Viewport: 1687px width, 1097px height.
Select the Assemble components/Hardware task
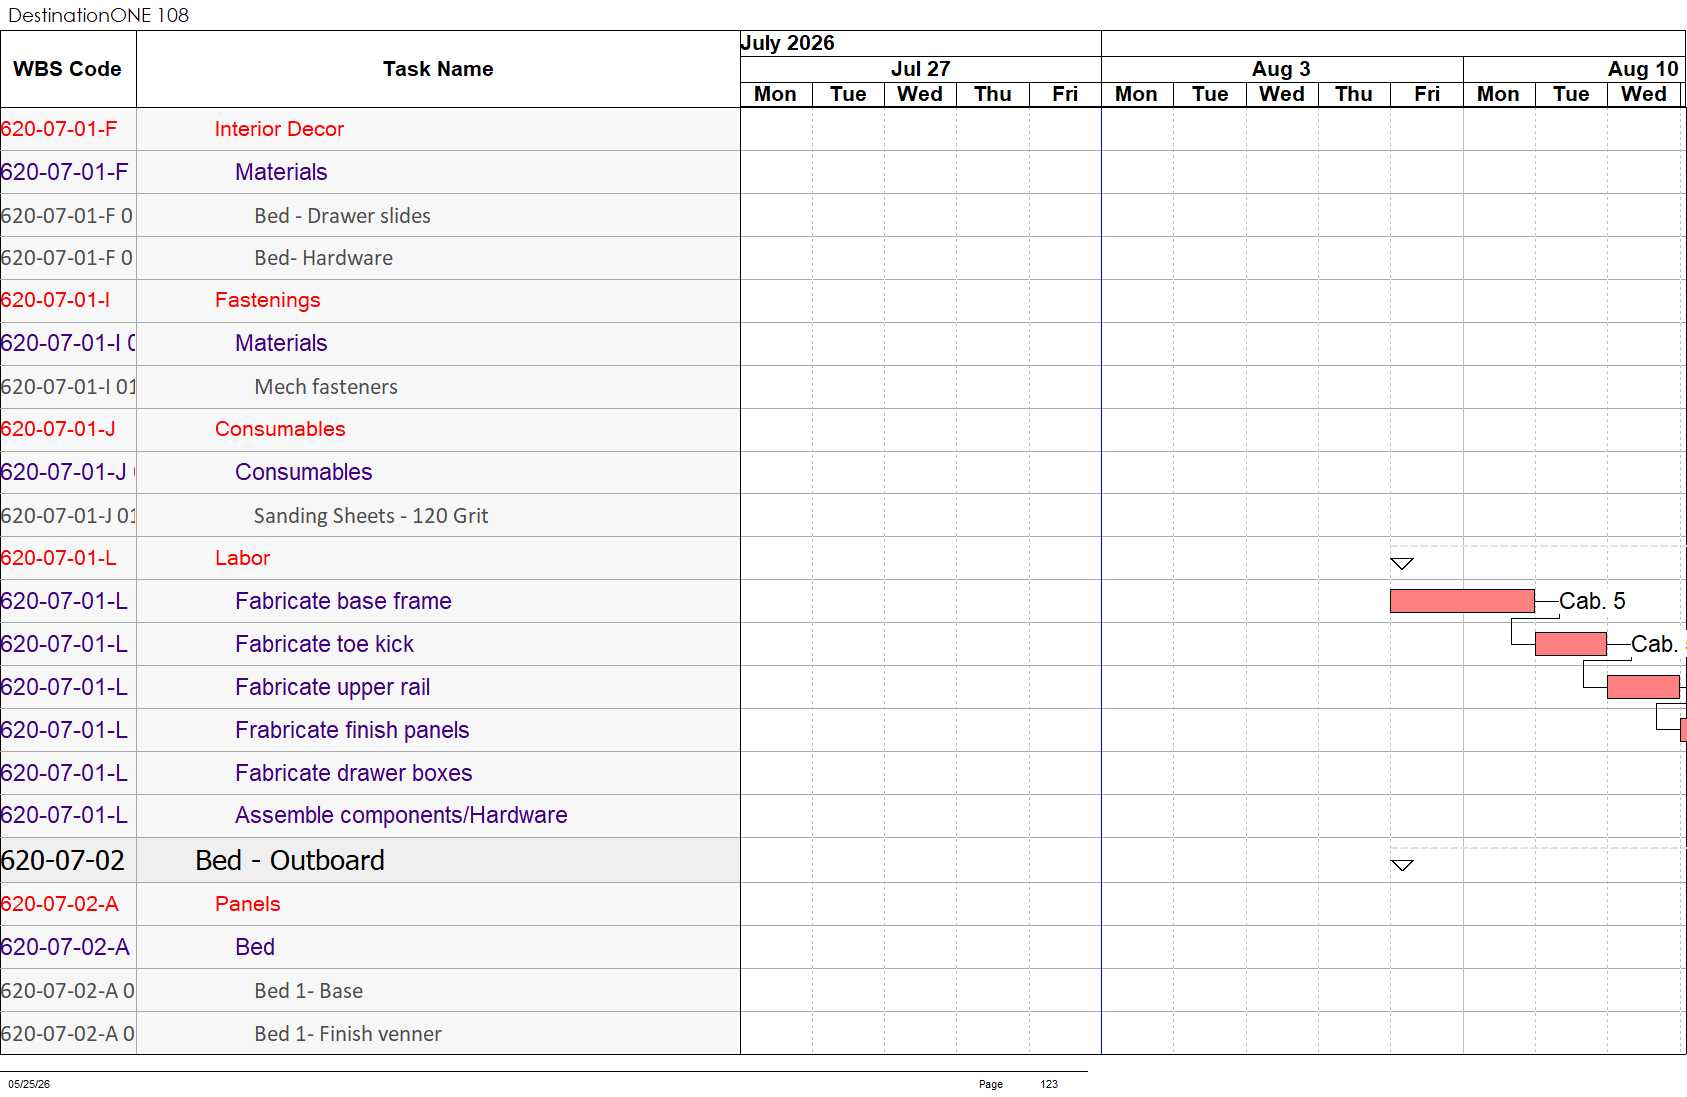[401, 815]
